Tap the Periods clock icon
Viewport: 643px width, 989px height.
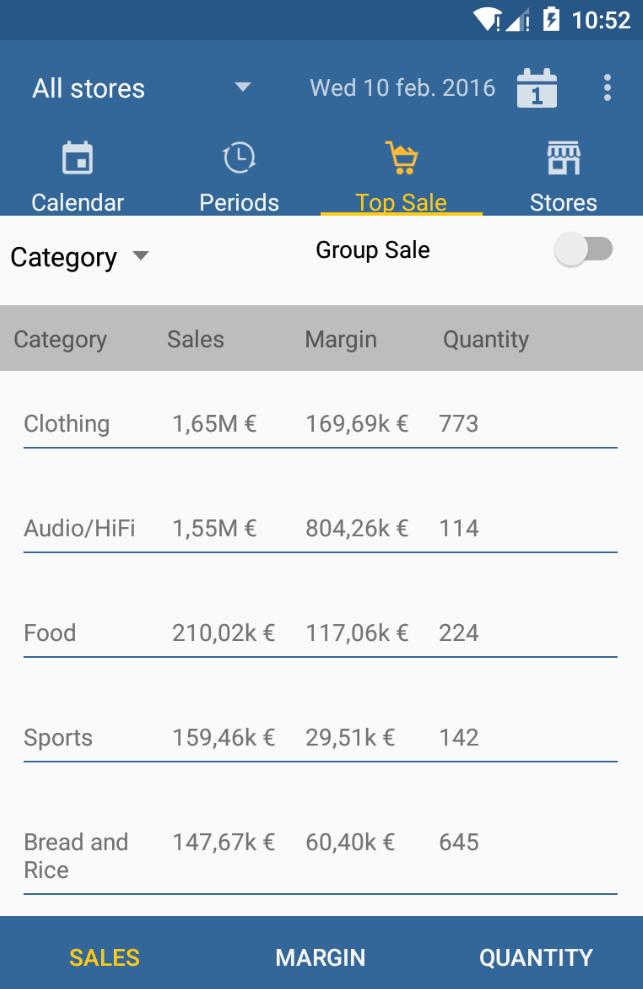pos(239,158)
